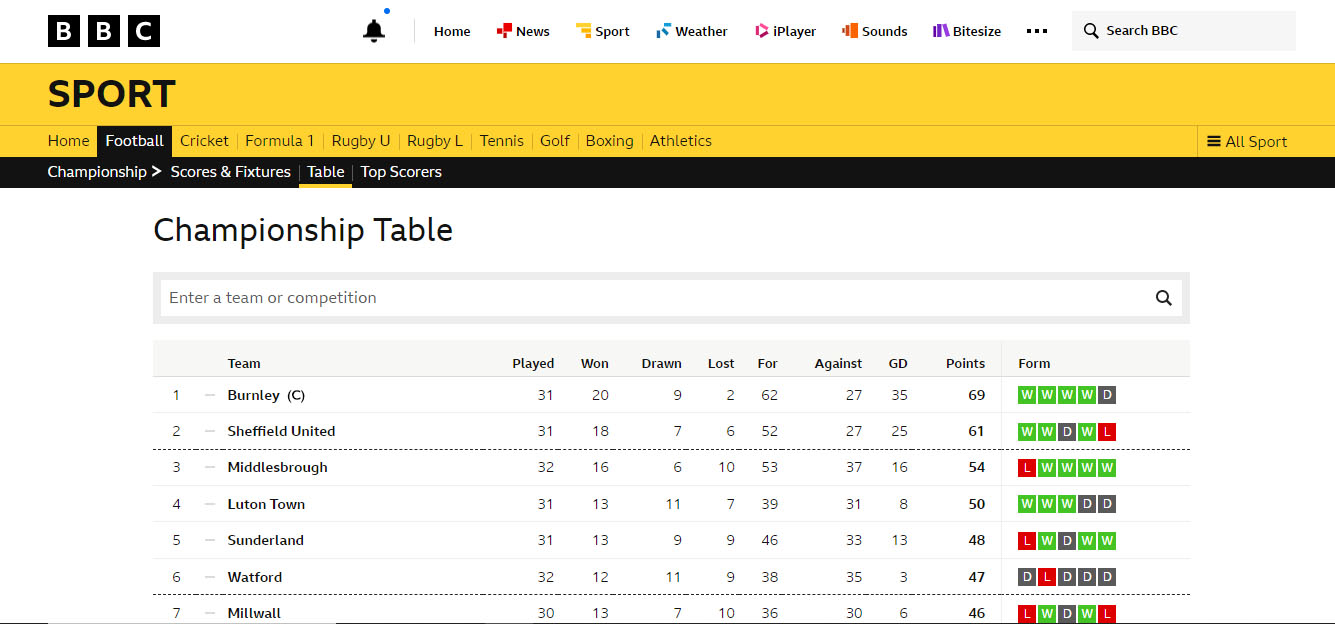Expand the More menu three dots
The height and width of the screenshot is (624, 1335).
coord(1037,31)
